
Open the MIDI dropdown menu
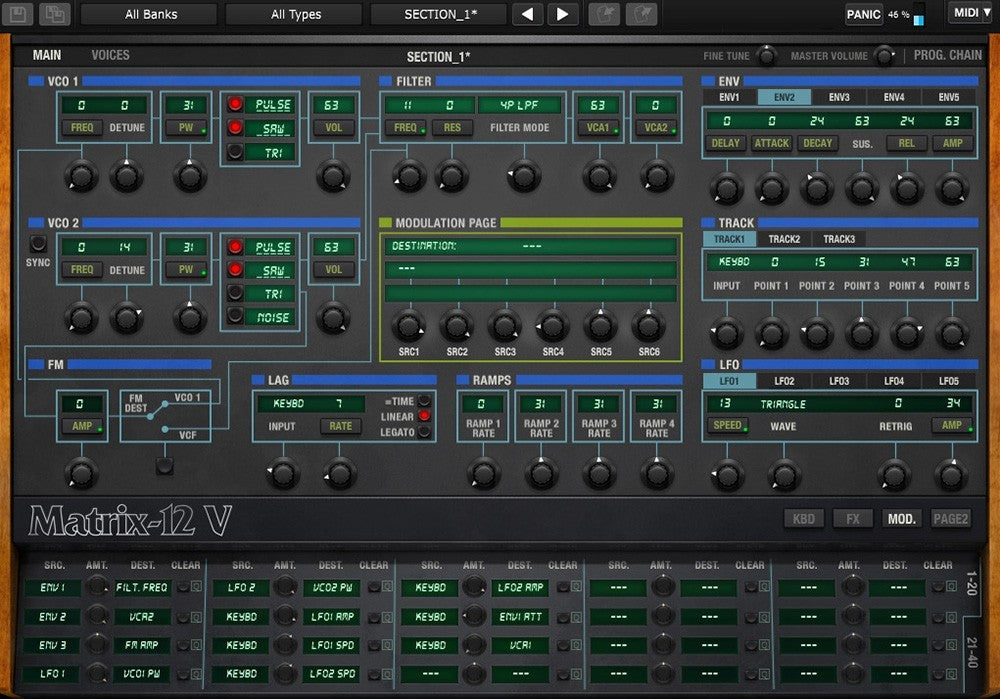971,13
